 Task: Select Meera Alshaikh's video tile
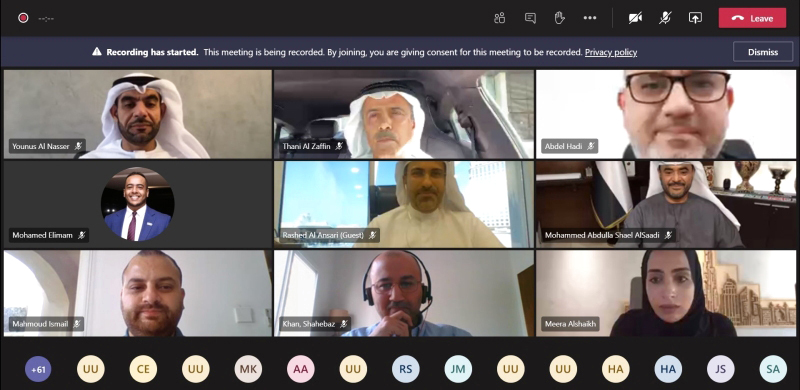[x=666, y=293]
